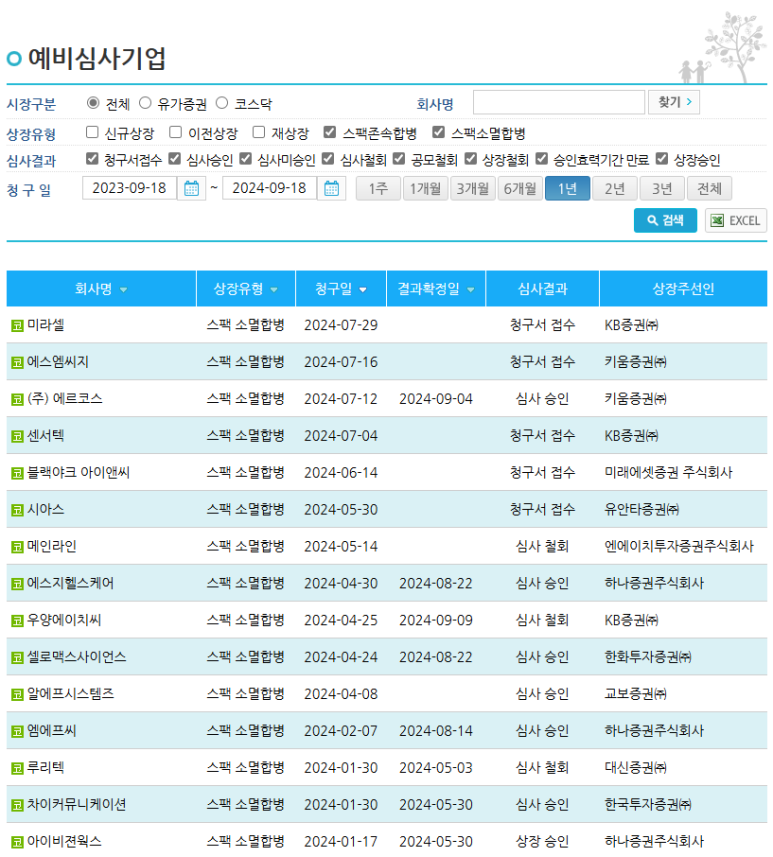The image size is (773, 857).
Task: Click the market icon beside 우양에이치씨
Action: point(17,621)
